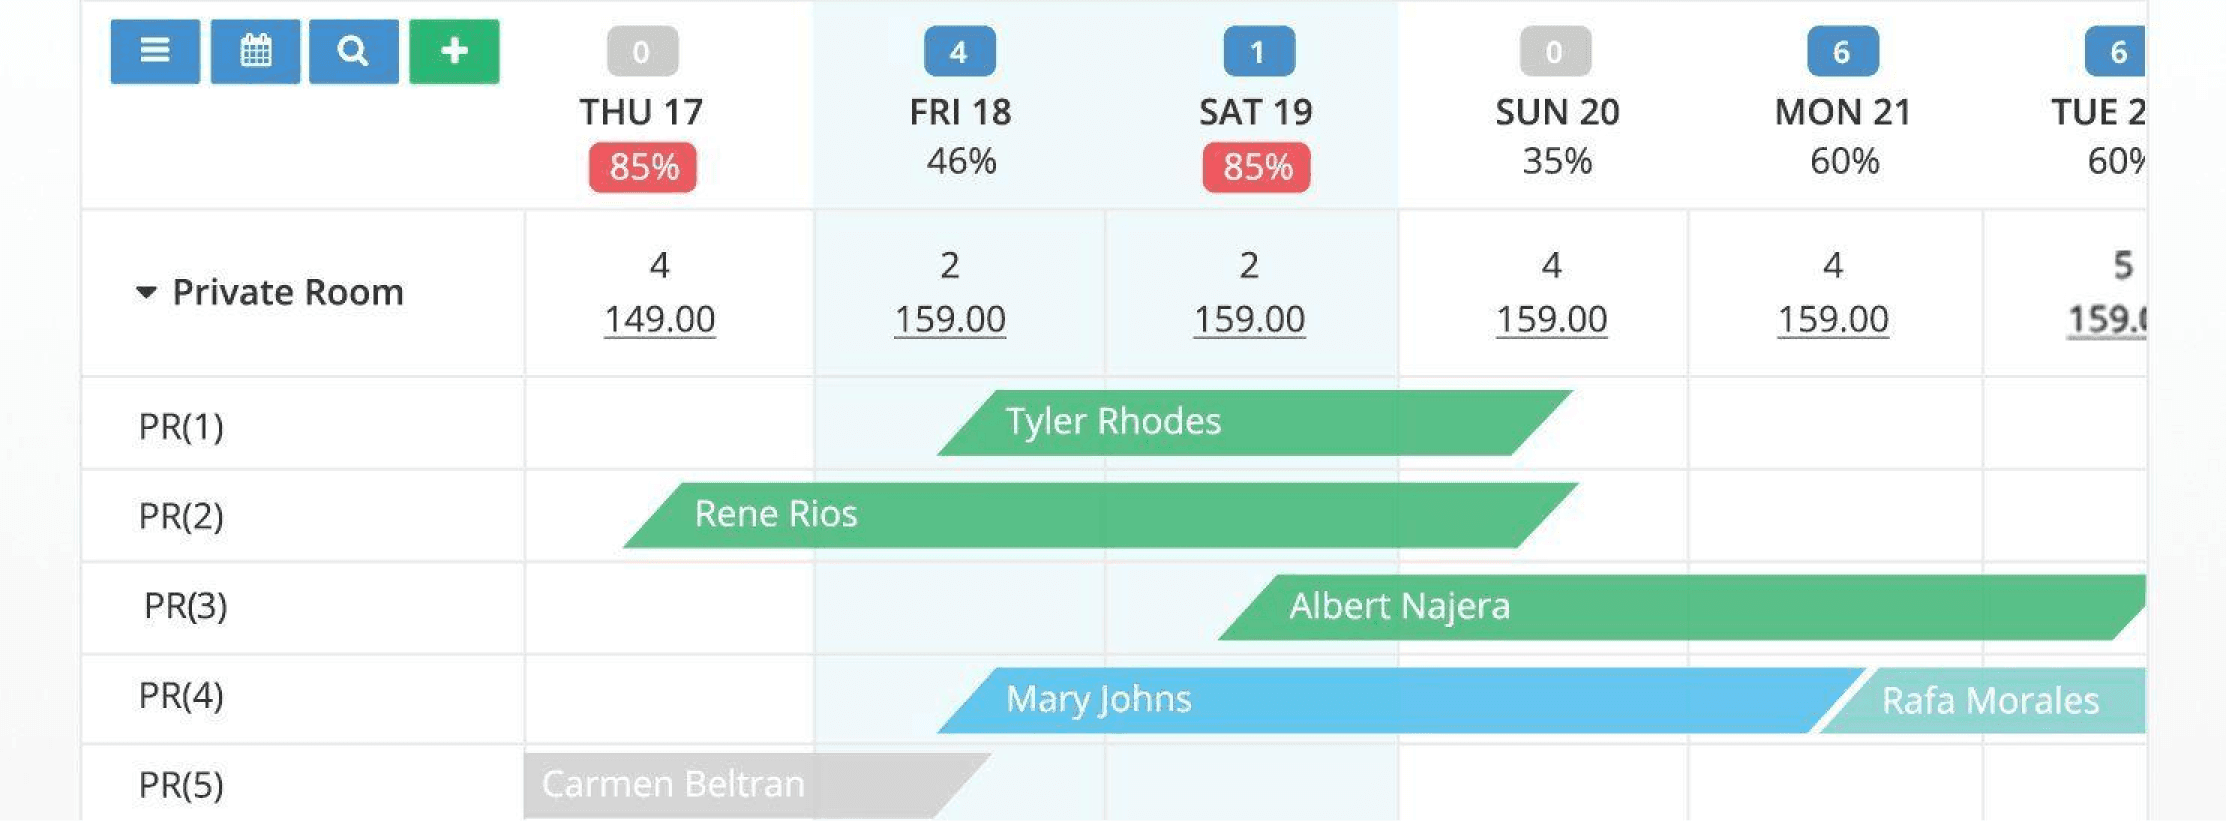Add new reservation with green plus button
The height and width of the screenshot is (821, 2226).
coord(454,51)
